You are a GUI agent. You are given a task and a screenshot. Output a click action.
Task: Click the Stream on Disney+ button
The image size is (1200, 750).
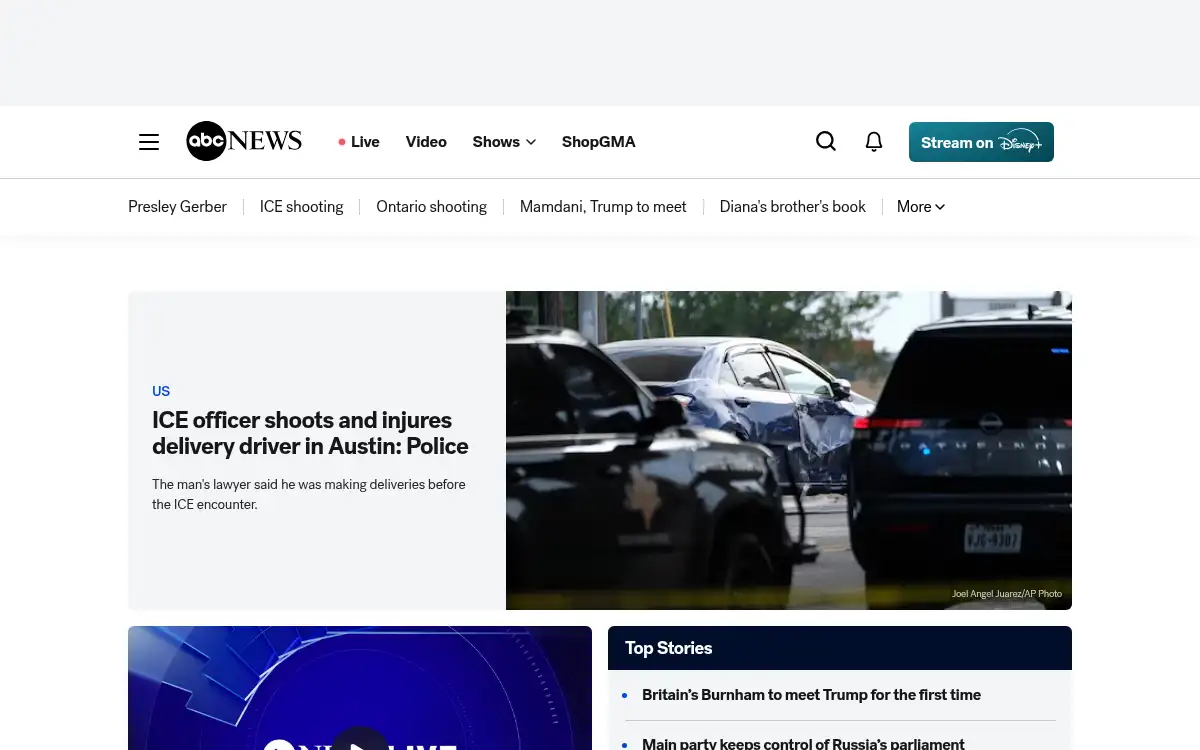(x=981, y=142)
